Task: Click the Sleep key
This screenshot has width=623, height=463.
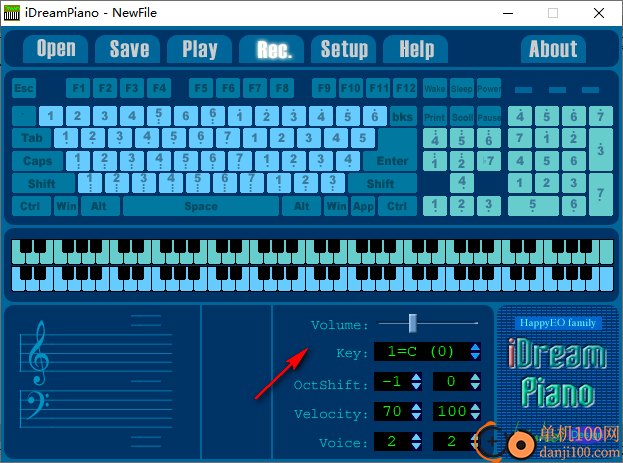Action: tap(462, 88)
